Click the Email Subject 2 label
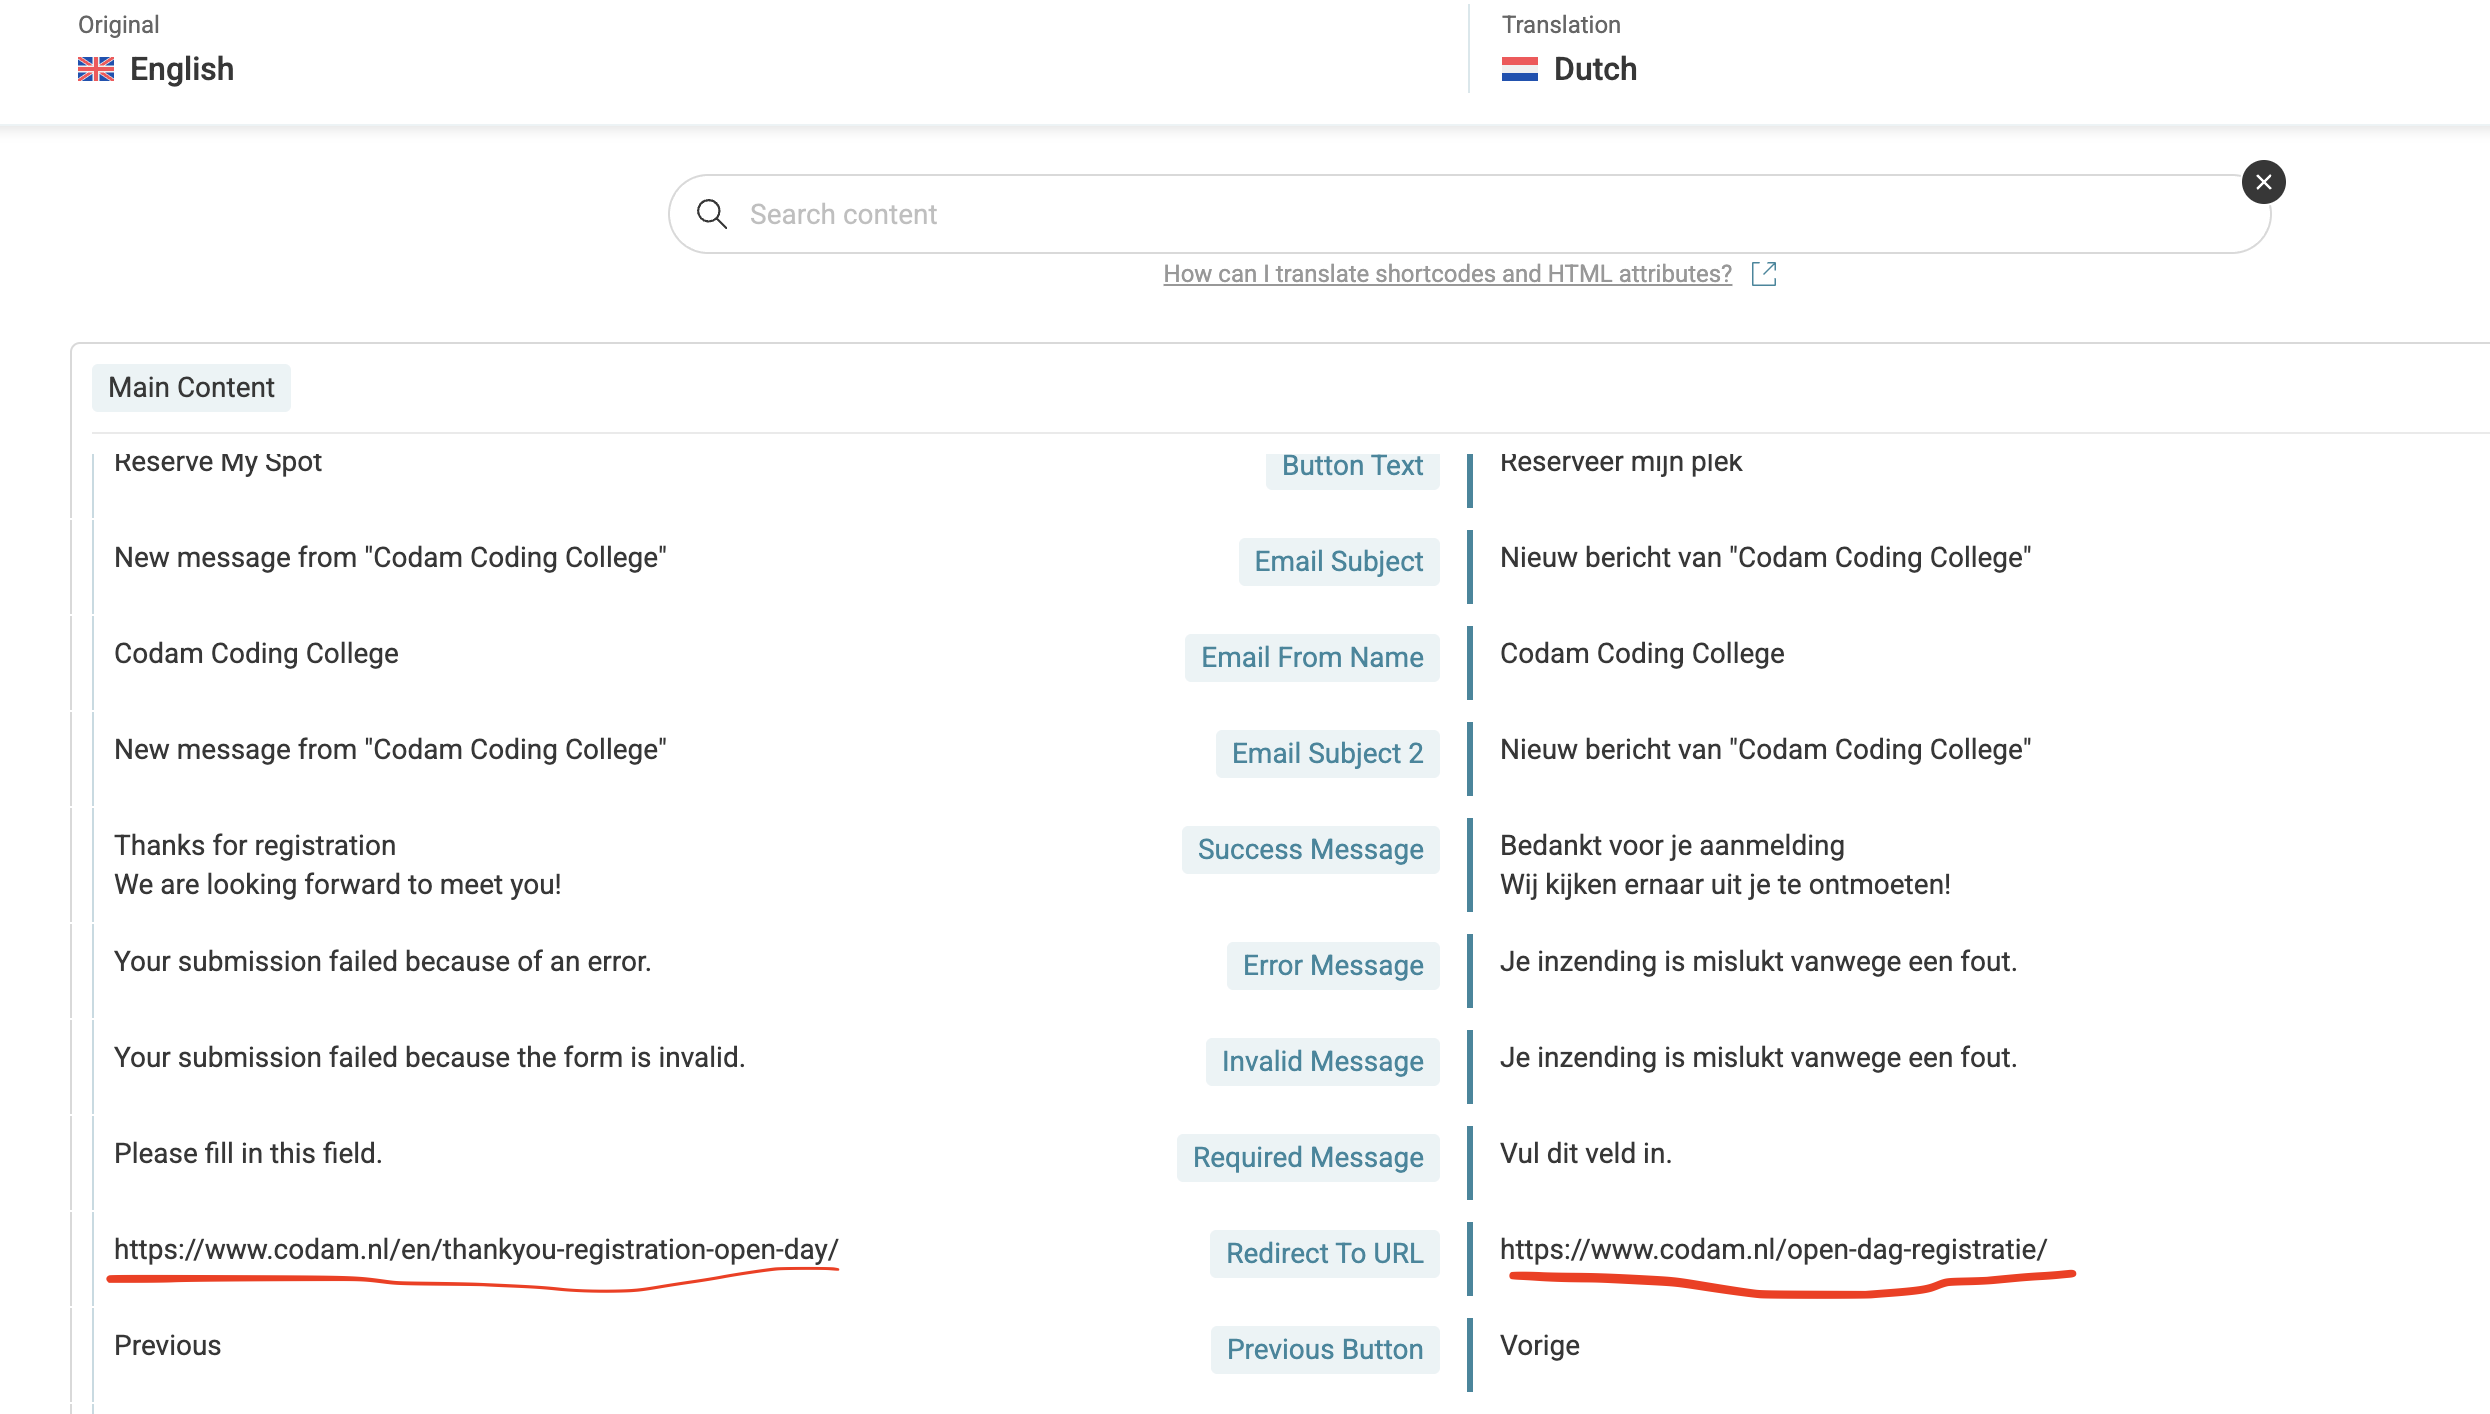Viewport: 2490px width, 1414px height. (x=1327, y=754)
